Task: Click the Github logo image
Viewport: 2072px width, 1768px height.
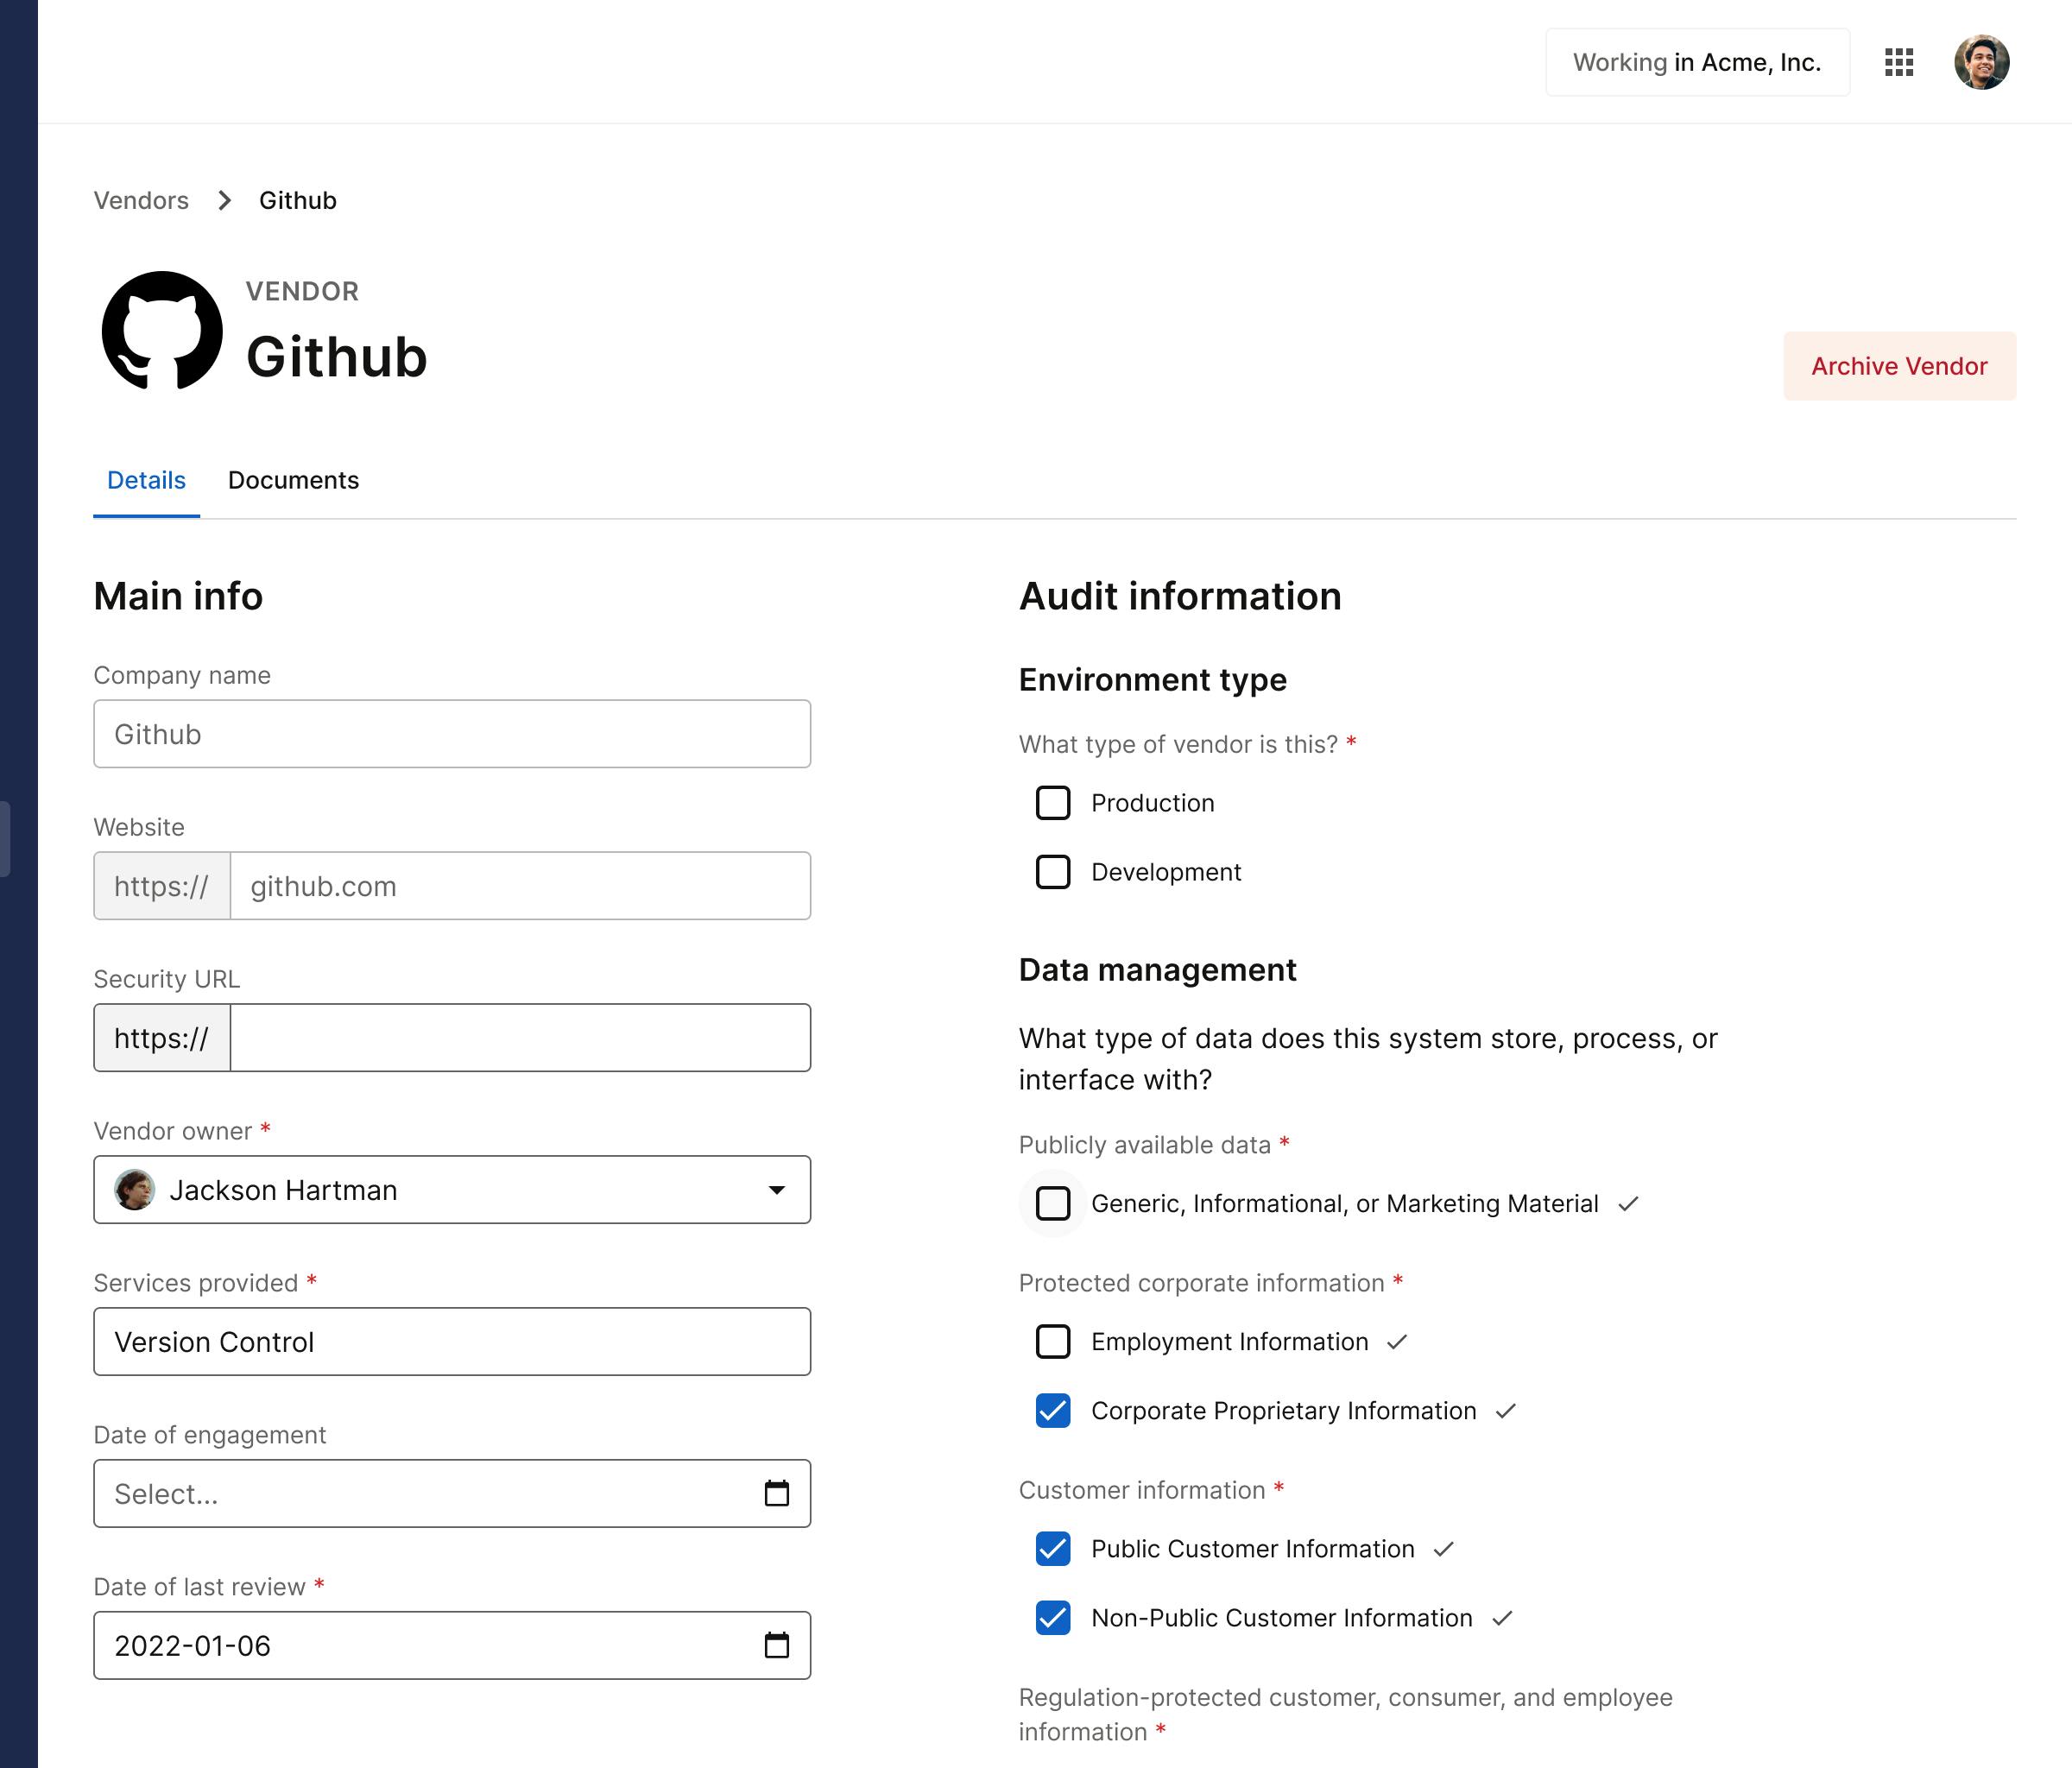Action: click(162, 330)
